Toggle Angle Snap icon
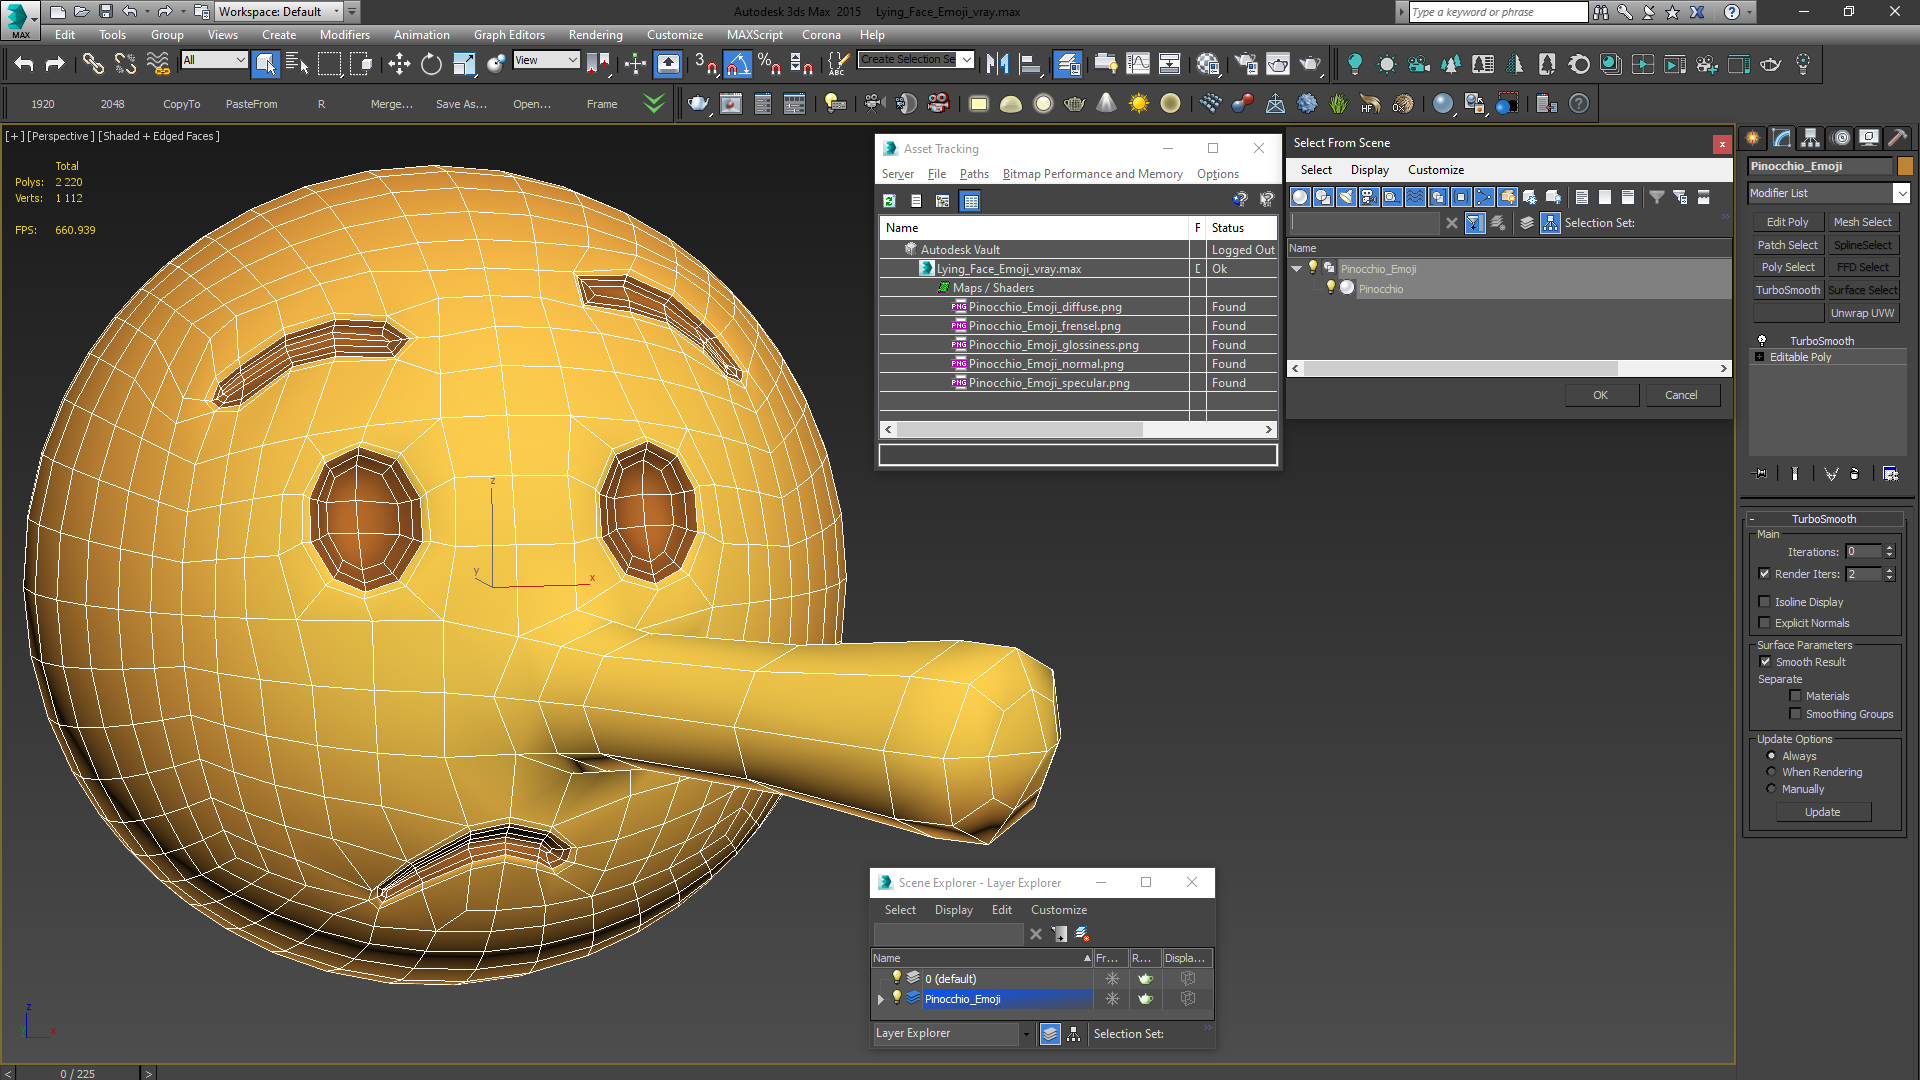Image resolution: width=1920 pixels, height=1080 pixels. coord(737,64)
